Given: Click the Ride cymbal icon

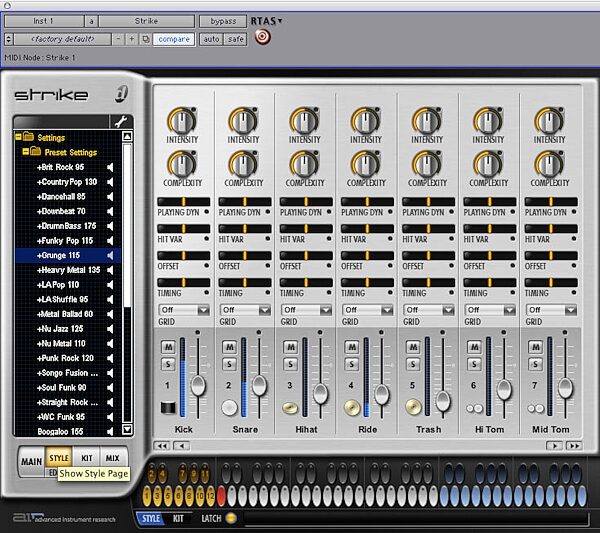Looking at the screenshot, I should [352, 407].
